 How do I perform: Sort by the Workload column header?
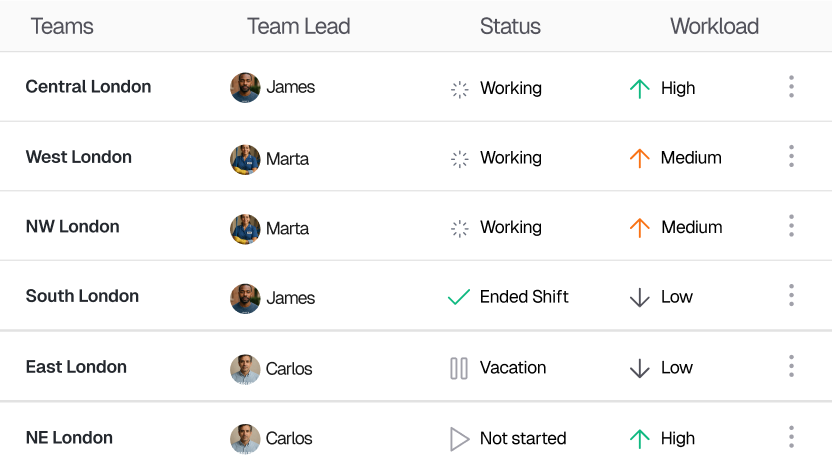(714, 26)
